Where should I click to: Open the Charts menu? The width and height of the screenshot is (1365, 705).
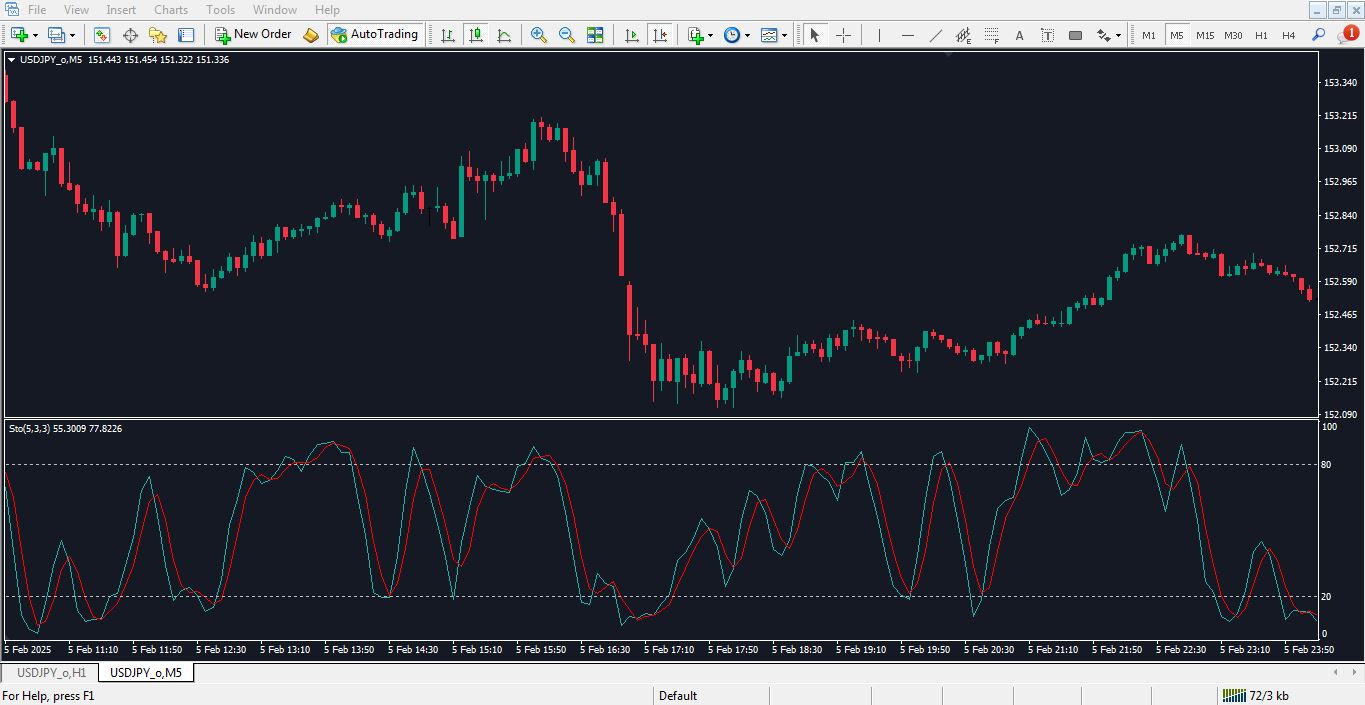[171, 10]
